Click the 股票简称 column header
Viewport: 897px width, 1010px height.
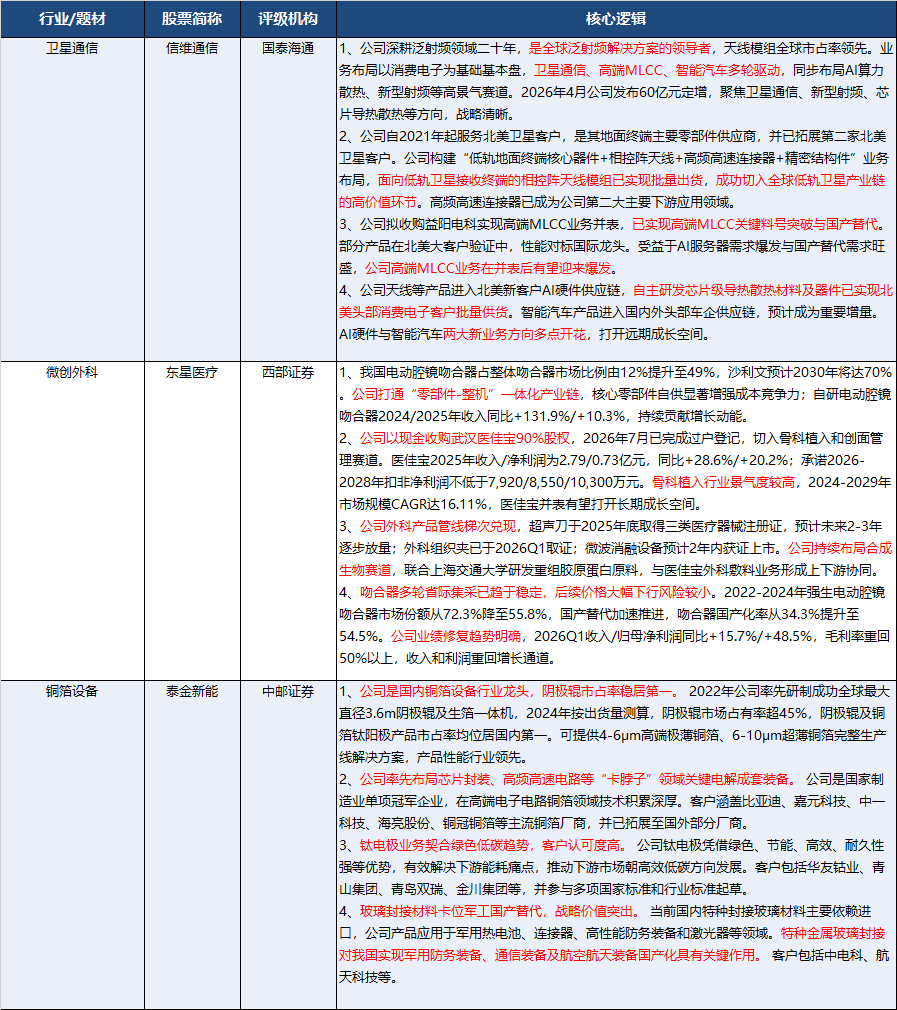[192, 19]
